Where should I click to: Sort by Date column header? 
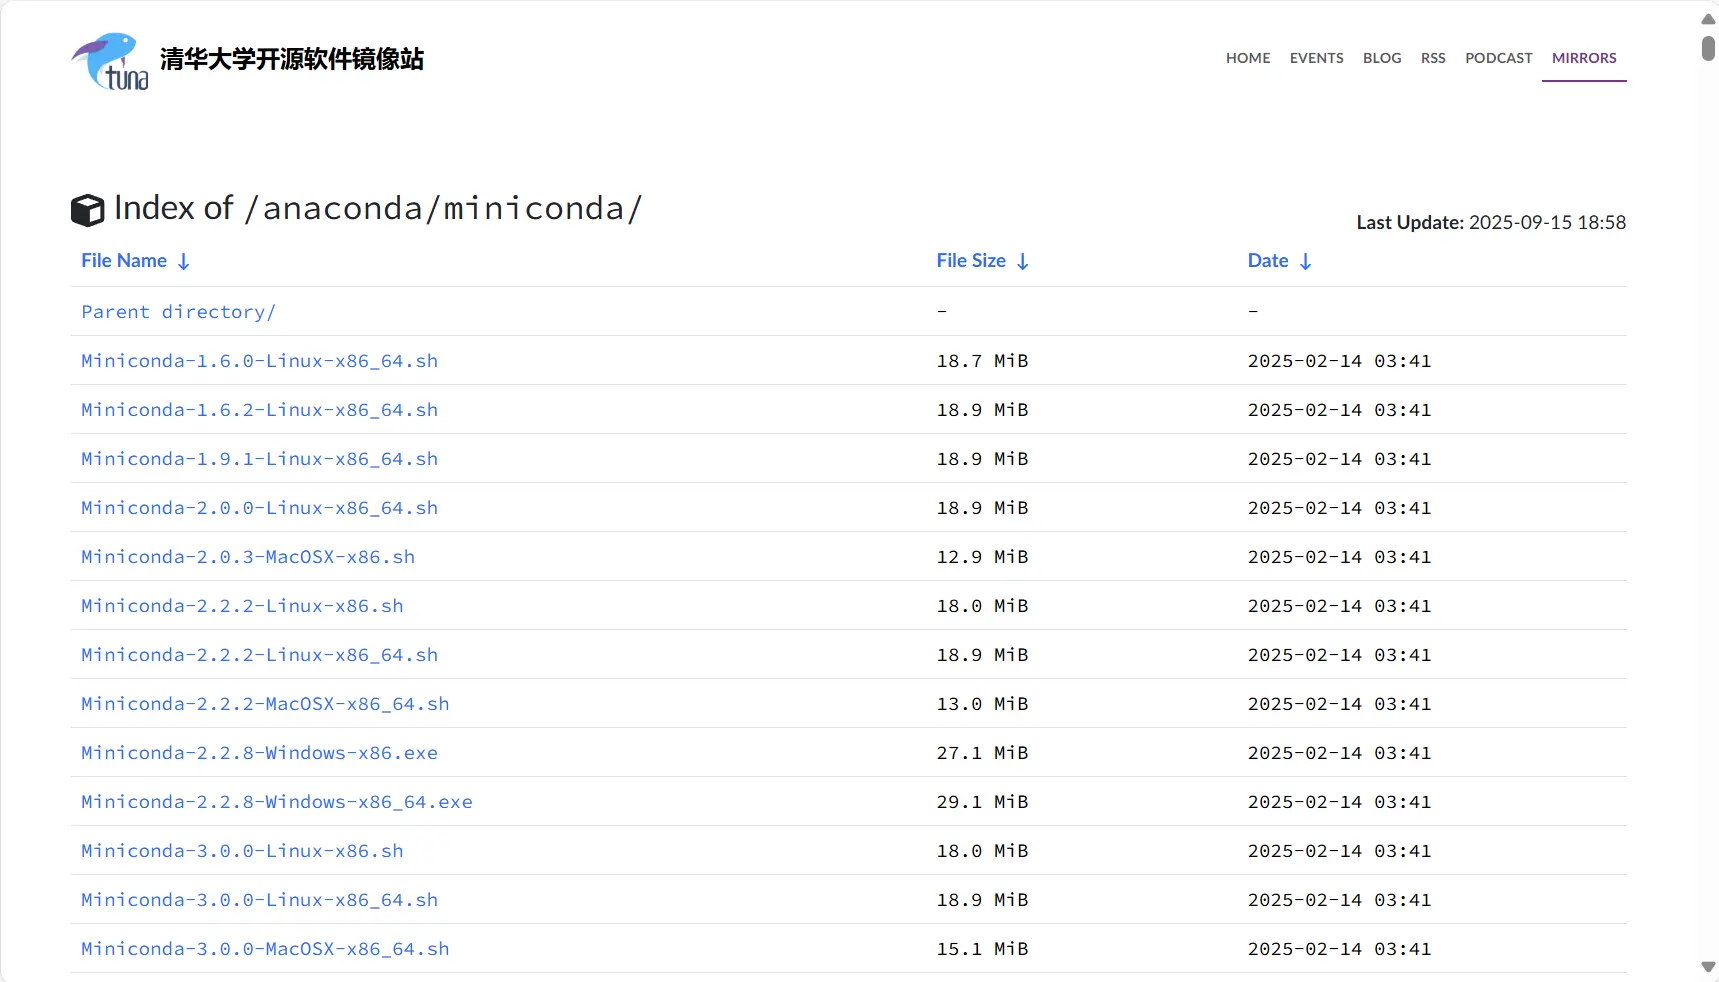(1268, 261)
